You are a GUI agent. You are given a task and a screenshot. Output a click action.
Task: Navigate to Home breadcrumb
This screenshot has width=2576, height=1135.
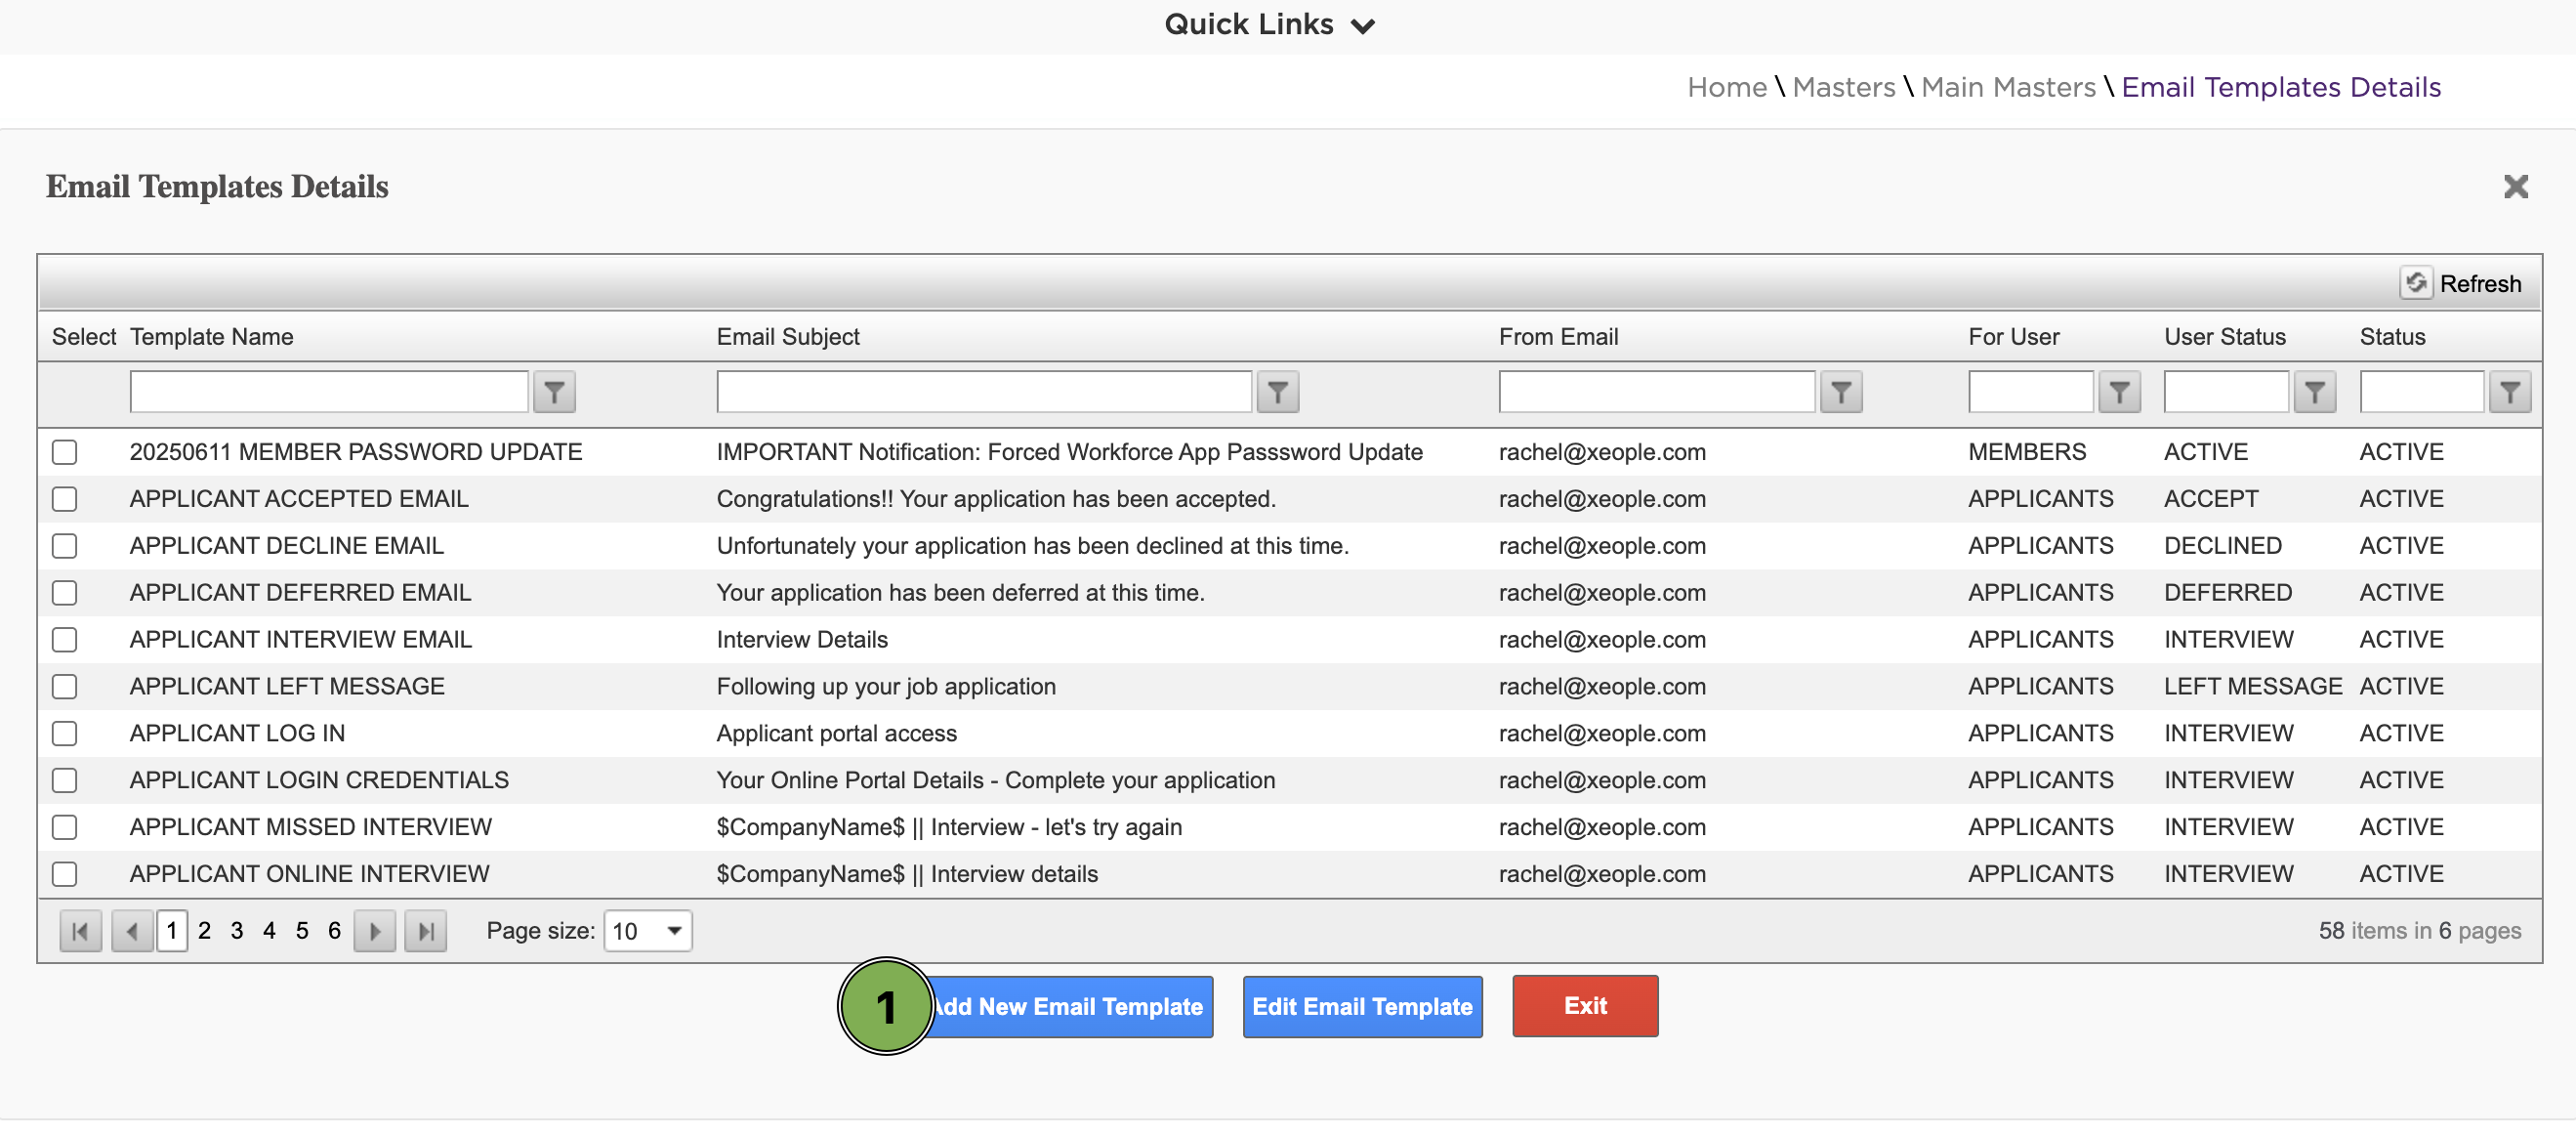click(x=1727, y=87)
